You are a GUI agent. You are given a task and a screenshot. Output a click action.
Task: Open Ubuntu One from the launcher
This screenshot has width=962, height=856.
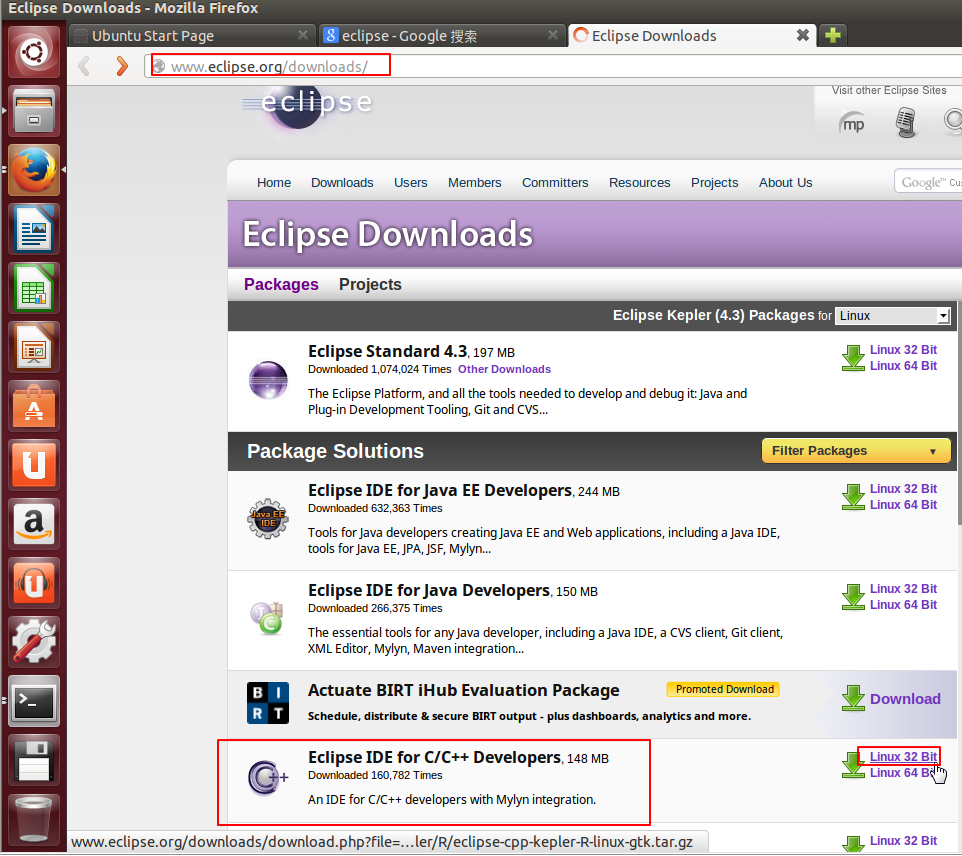click(34, 465)
